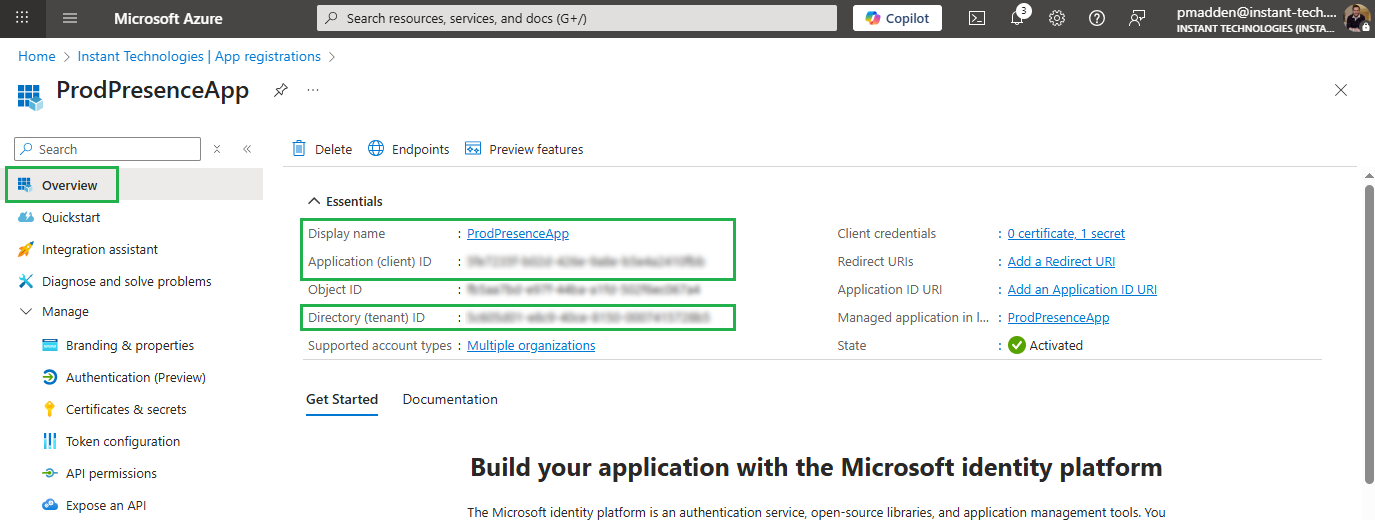This screenshot has height=520, width=1375.
Task: Click the Preview features icon
Action: coord(473,148)
